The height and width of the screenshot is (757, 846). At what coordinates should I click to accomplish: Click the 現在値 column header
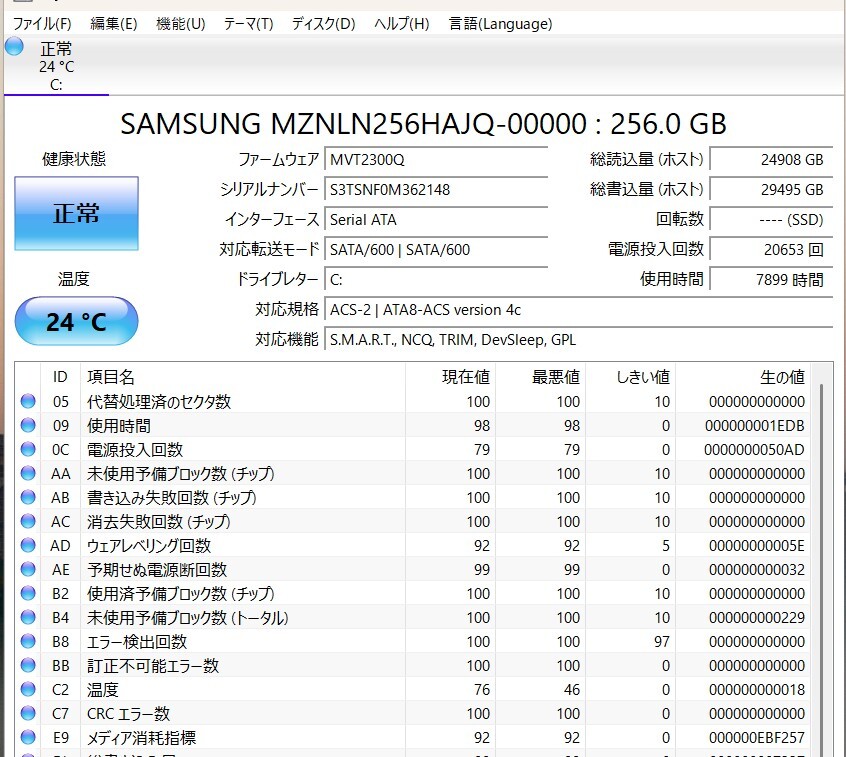click(x=451, y=377)
